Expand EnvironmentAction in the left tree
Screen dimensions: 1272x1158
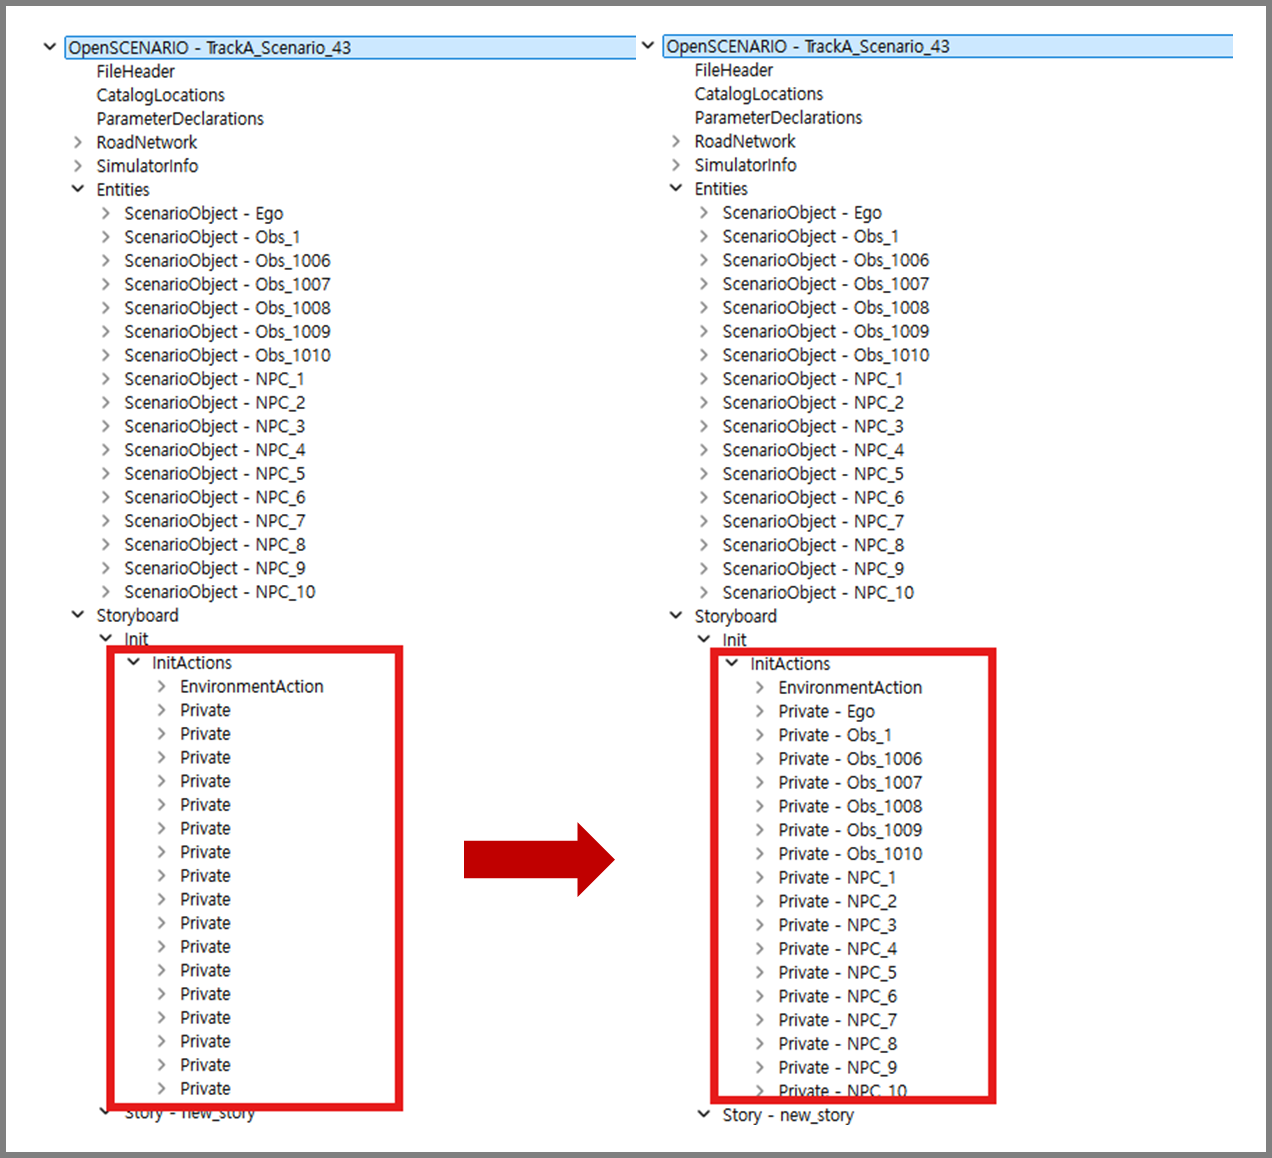(x=162, y=686)
